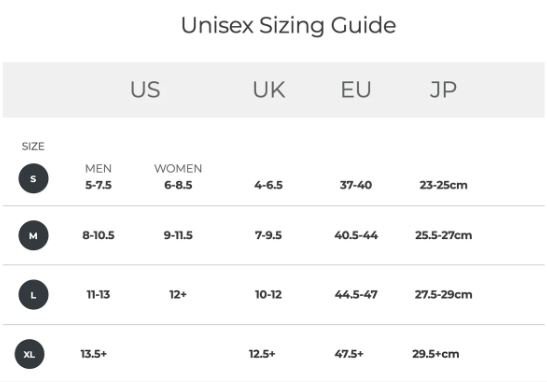Select the JP column header
The image size is (547, 382).
(443, 90)
